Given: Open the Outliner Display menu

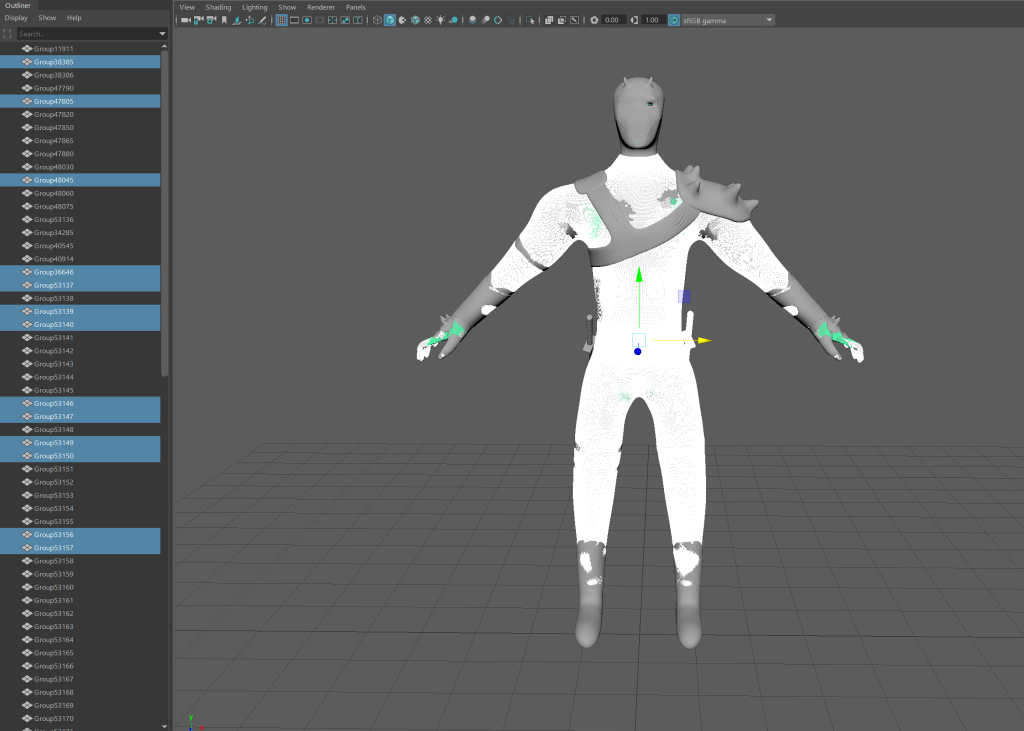Looking at the screenshot, I should click(x=16, y=18).
